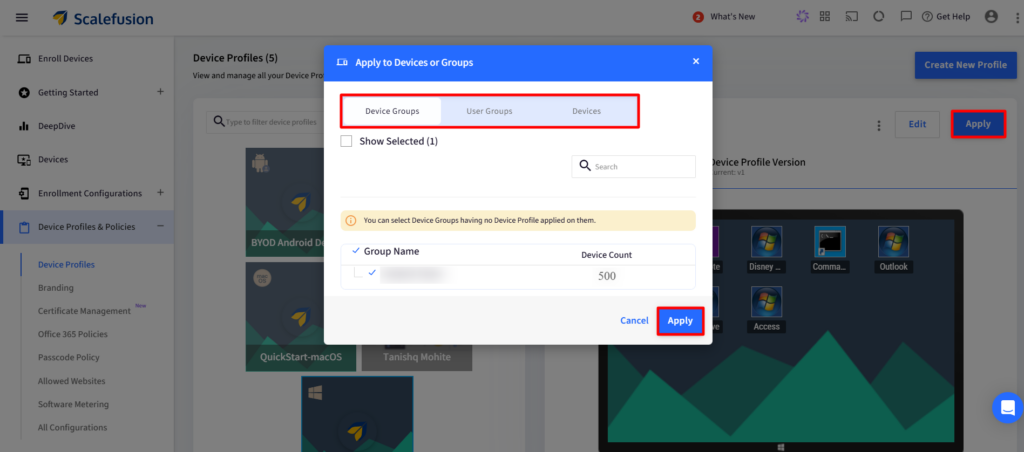Open the Intercom chat bubble
1024x452 pixels.
click(x=1007, y=408)
